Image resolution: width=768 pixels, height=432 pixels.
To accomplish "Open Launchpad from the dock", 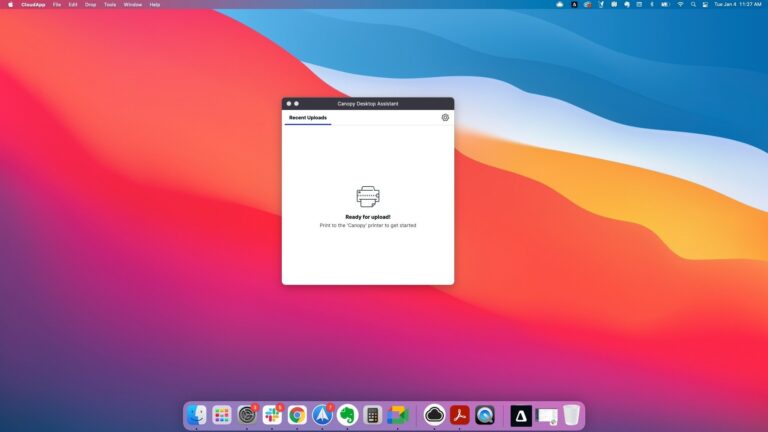I will (222, 415).
